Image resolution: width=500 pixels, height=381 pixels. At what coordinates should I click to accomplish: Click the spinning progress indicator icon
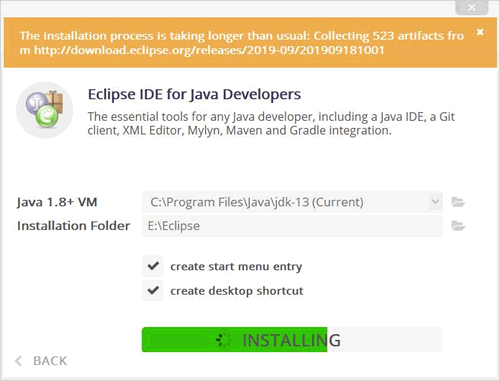(223, 340)
